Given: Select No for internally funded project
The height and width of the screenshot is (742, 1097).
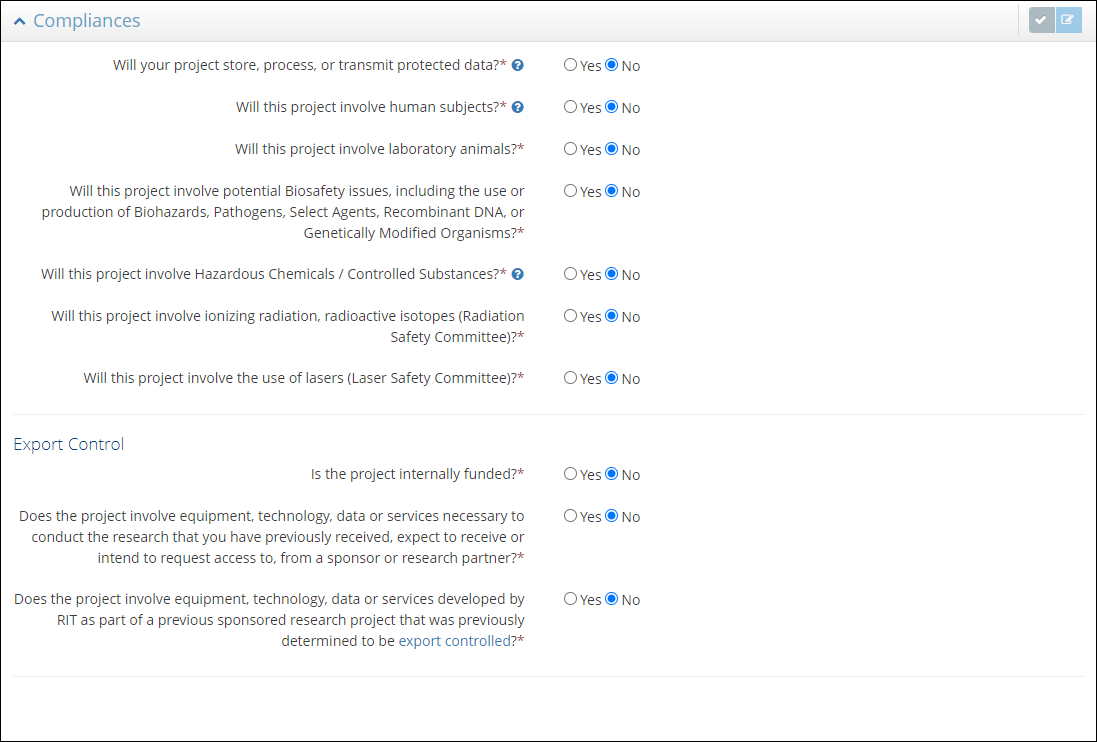Looking at the screenshot, I should (x=612, y=474).
